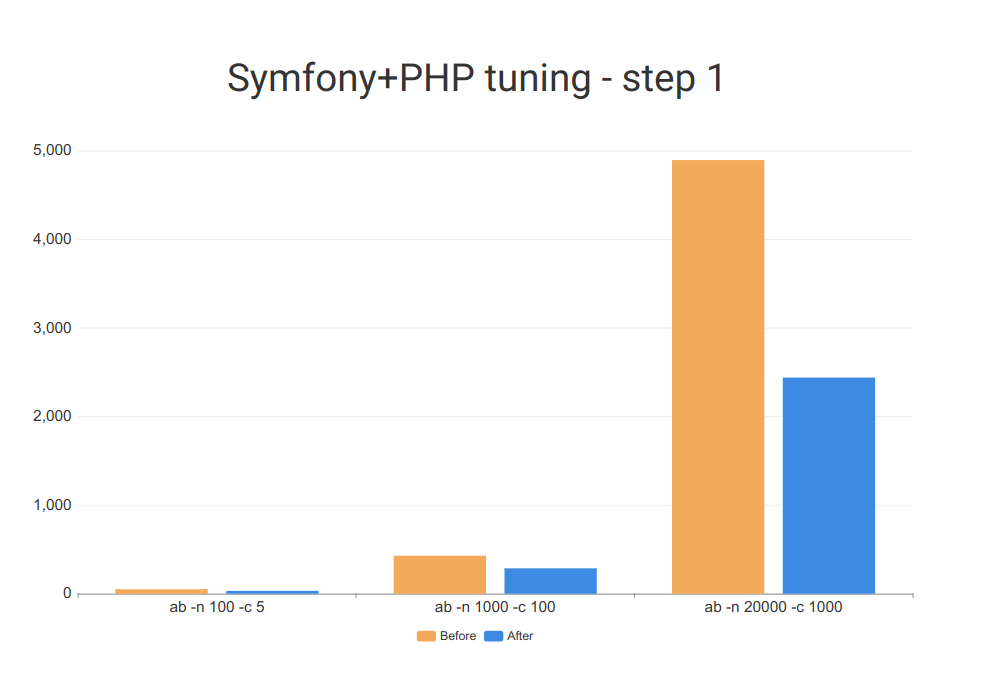
Task: Click the chart title 'Symfony+PHP tuning - step 1'
Action: point(475,78)
